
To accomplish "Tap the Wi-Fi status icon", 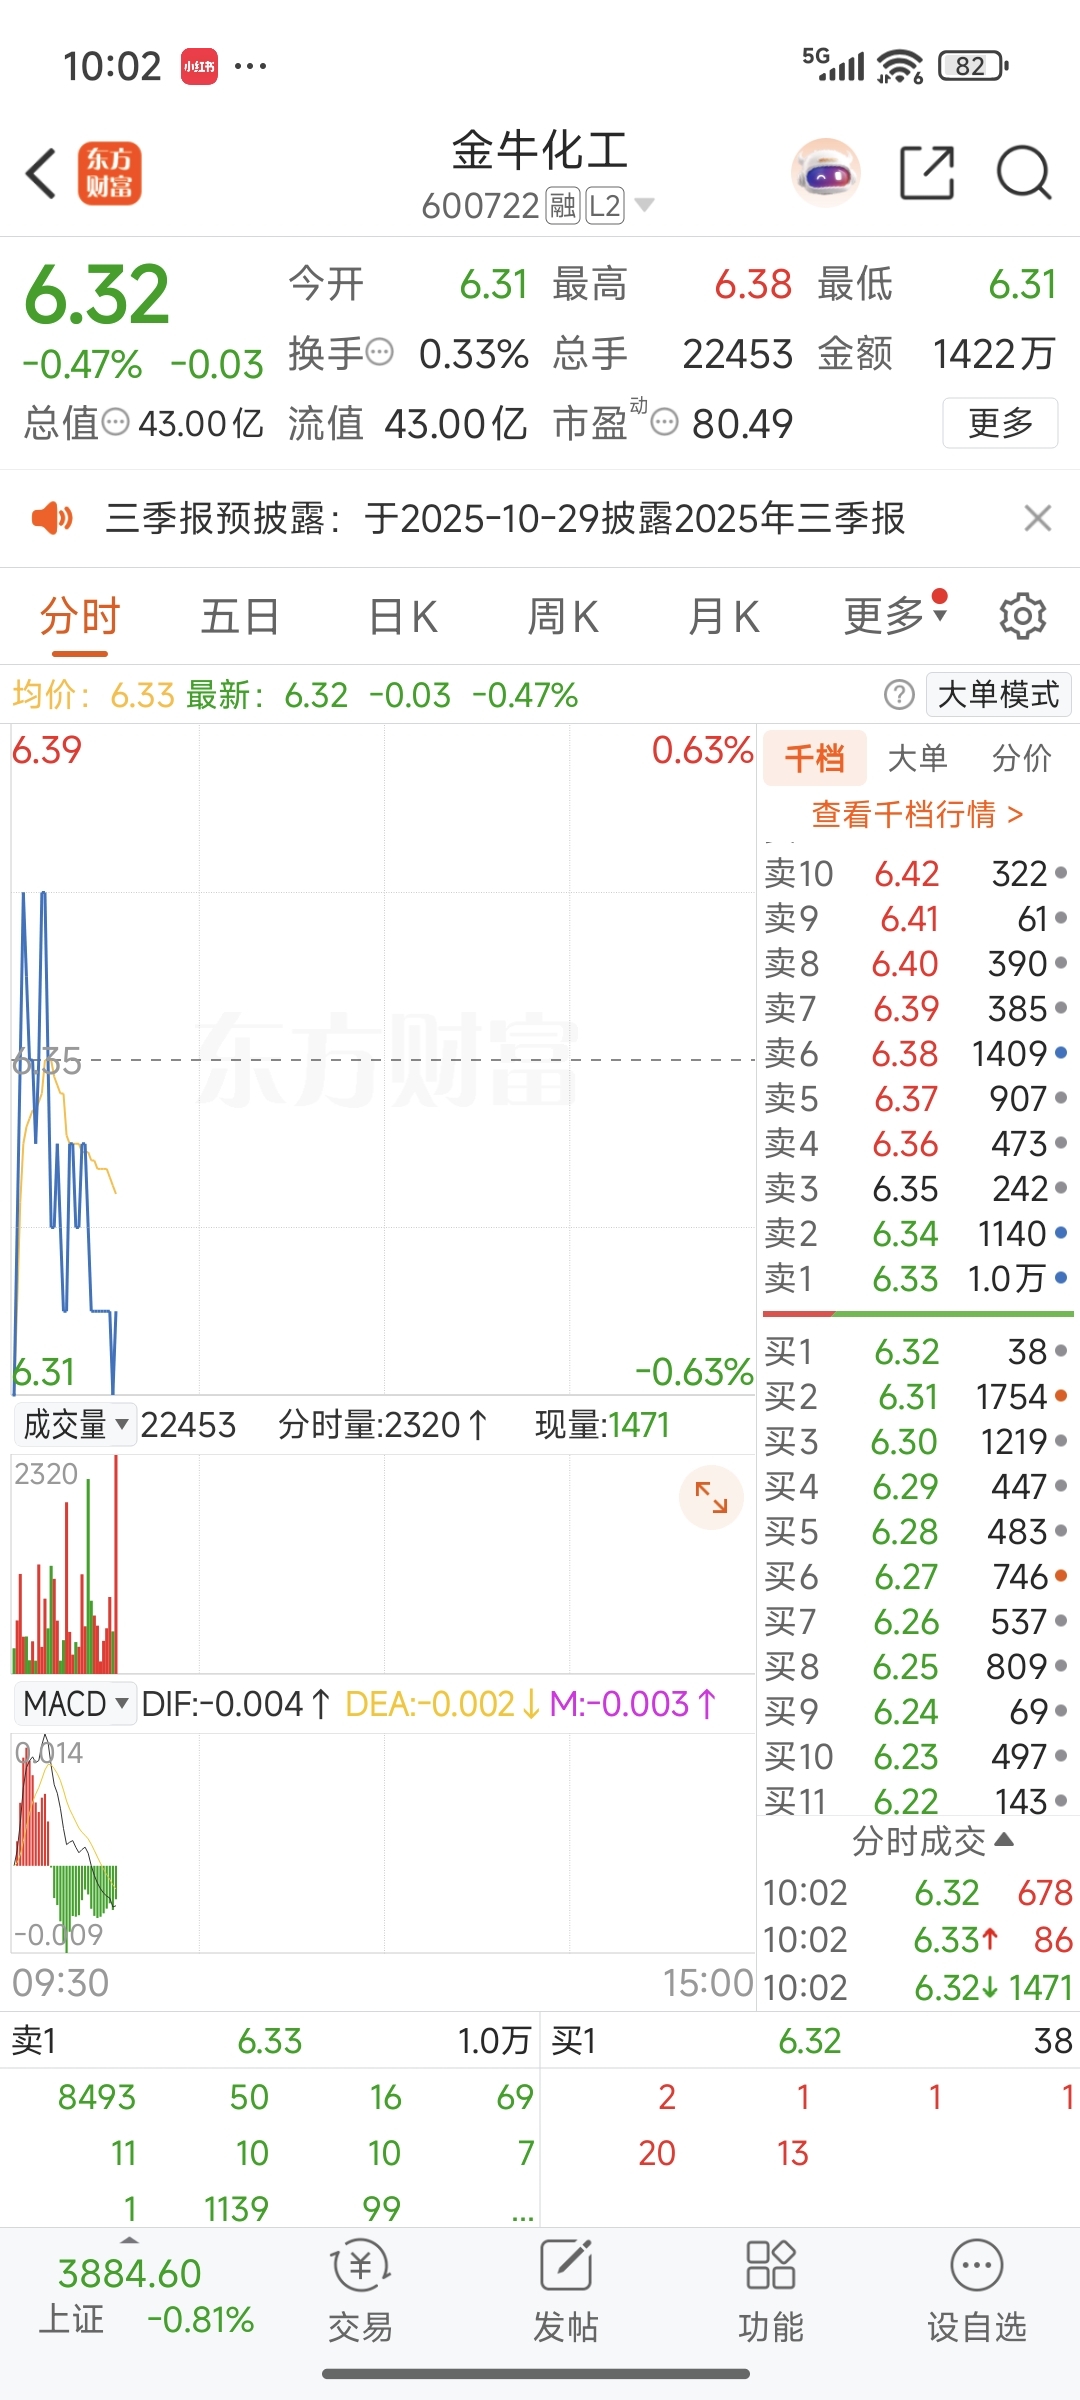I will tap(900, 66).
